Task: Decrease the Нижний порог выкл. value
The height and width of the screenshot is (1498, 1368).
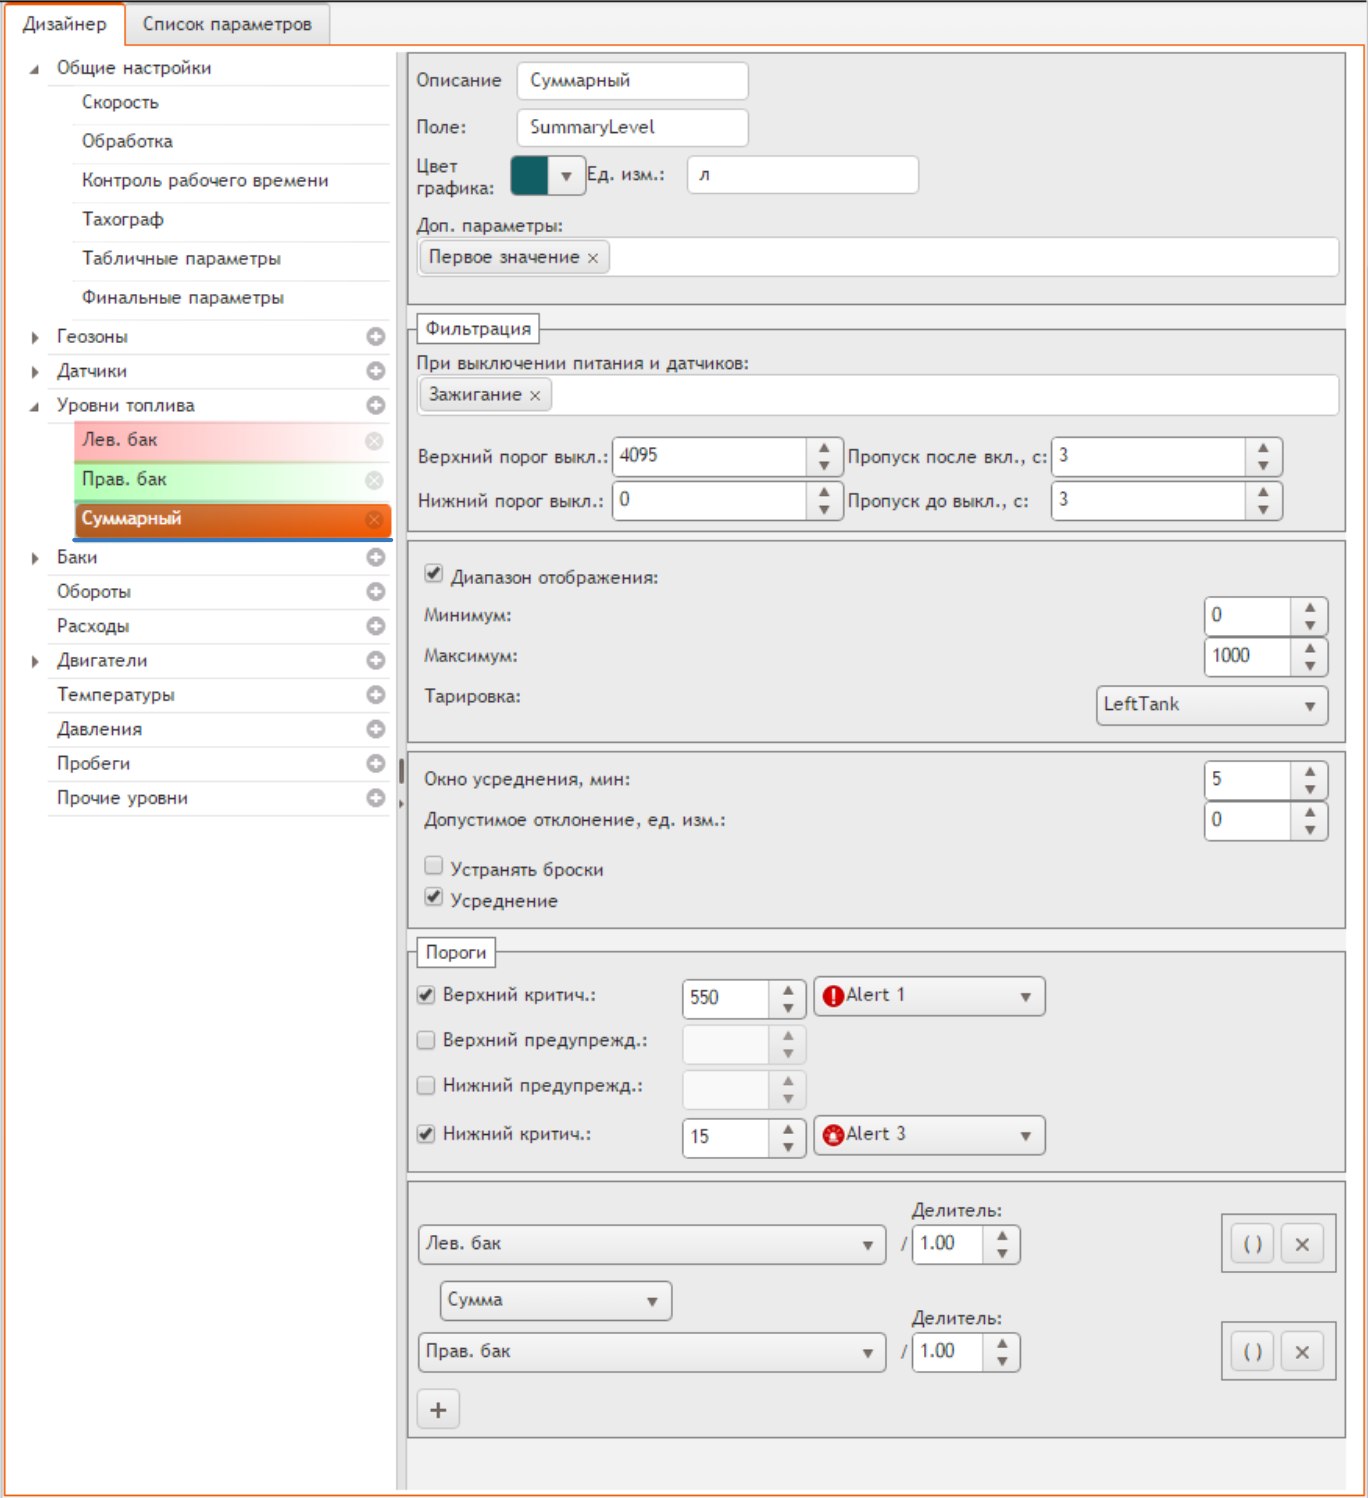Action: (x=824, y=510)
